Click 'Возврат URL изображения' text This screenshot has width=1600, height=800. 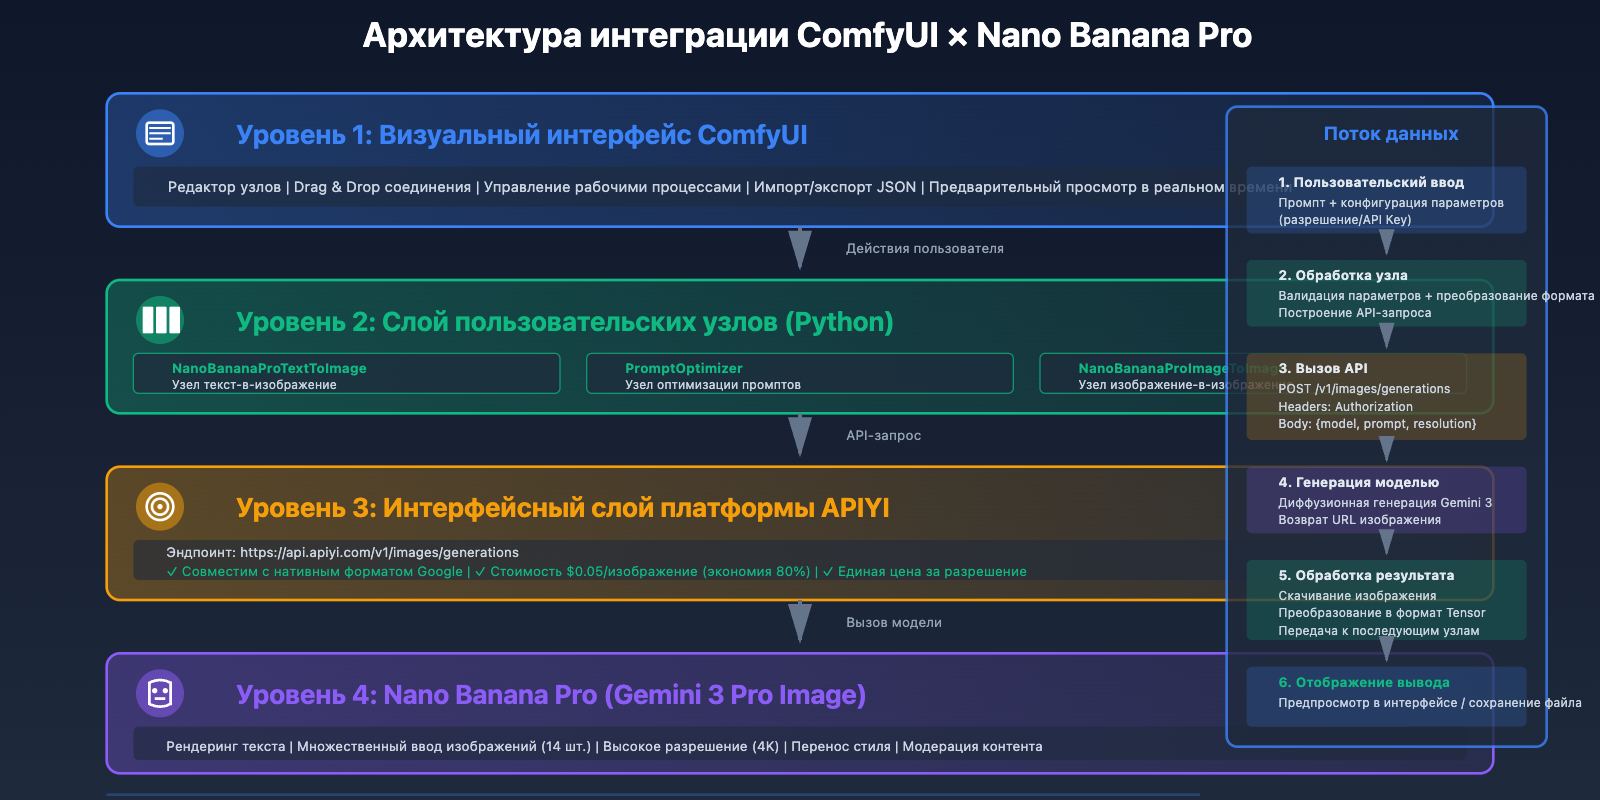[x=1360, y=520]
